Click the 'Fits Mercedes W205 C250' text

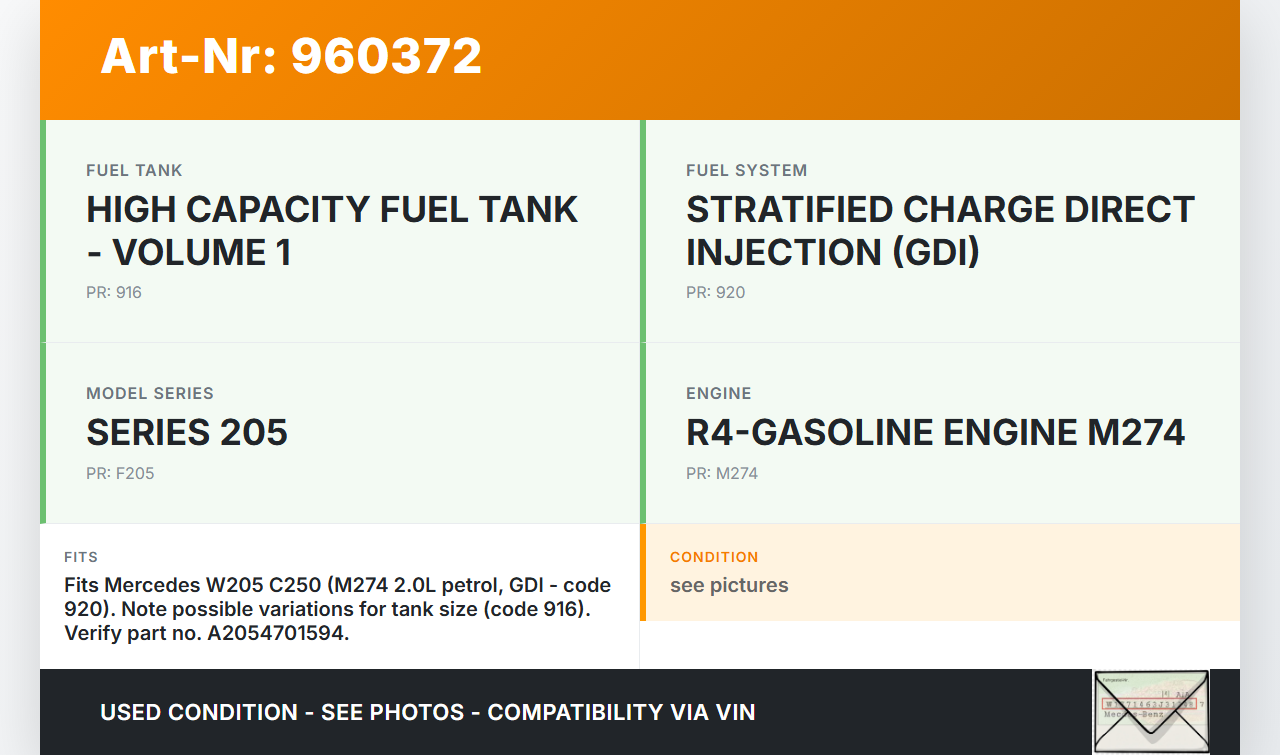(x=193, y=585)
